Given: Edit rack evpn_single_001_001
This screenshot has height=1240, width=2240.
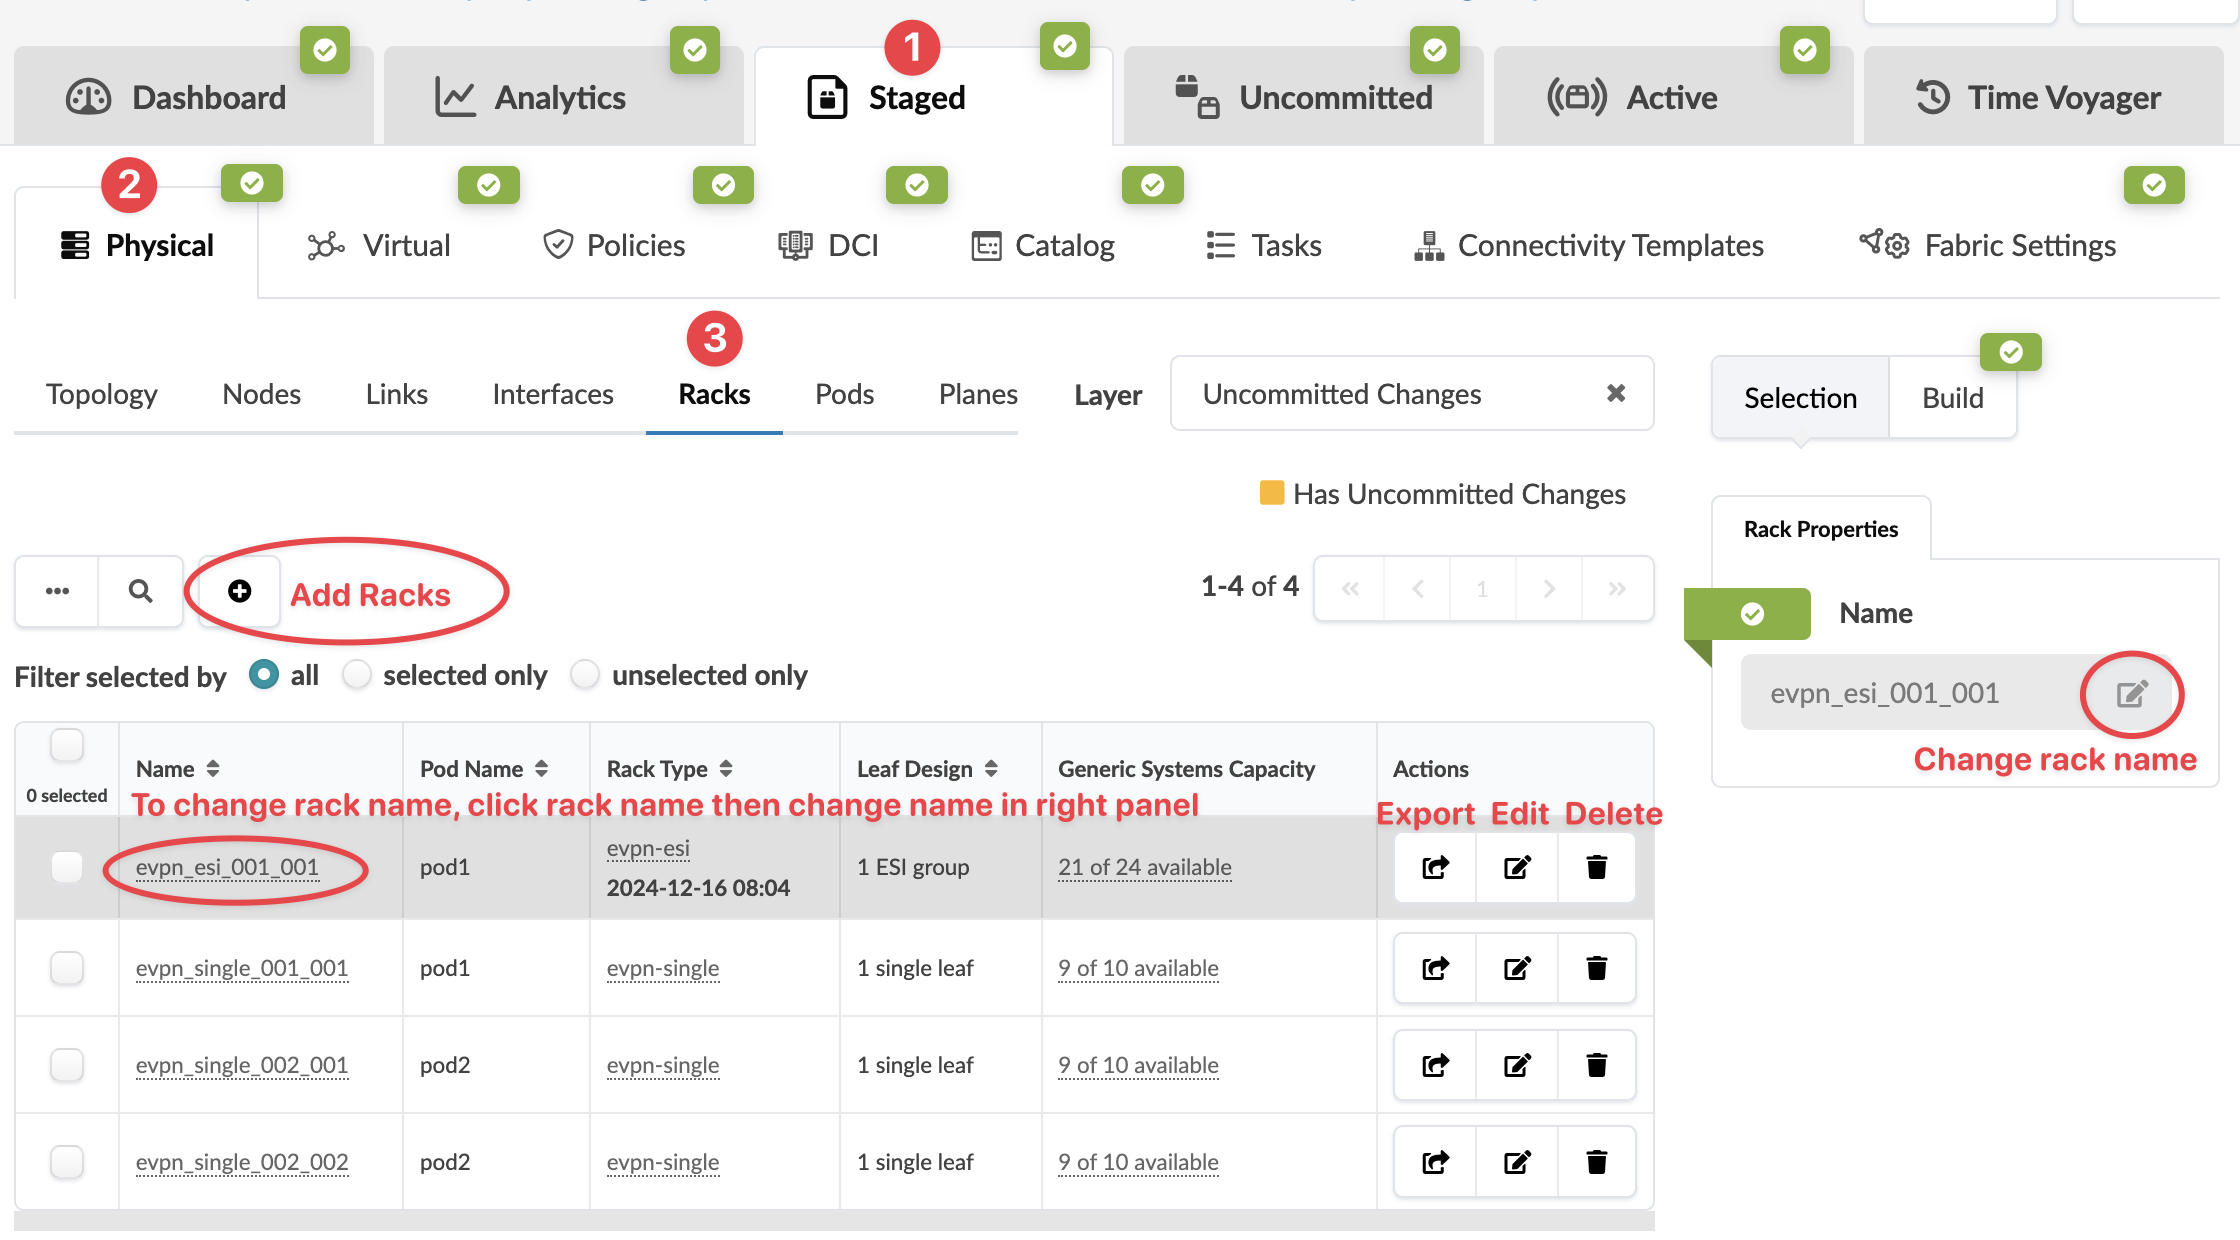Looking at the screenshot, I should coord(1516,968).
